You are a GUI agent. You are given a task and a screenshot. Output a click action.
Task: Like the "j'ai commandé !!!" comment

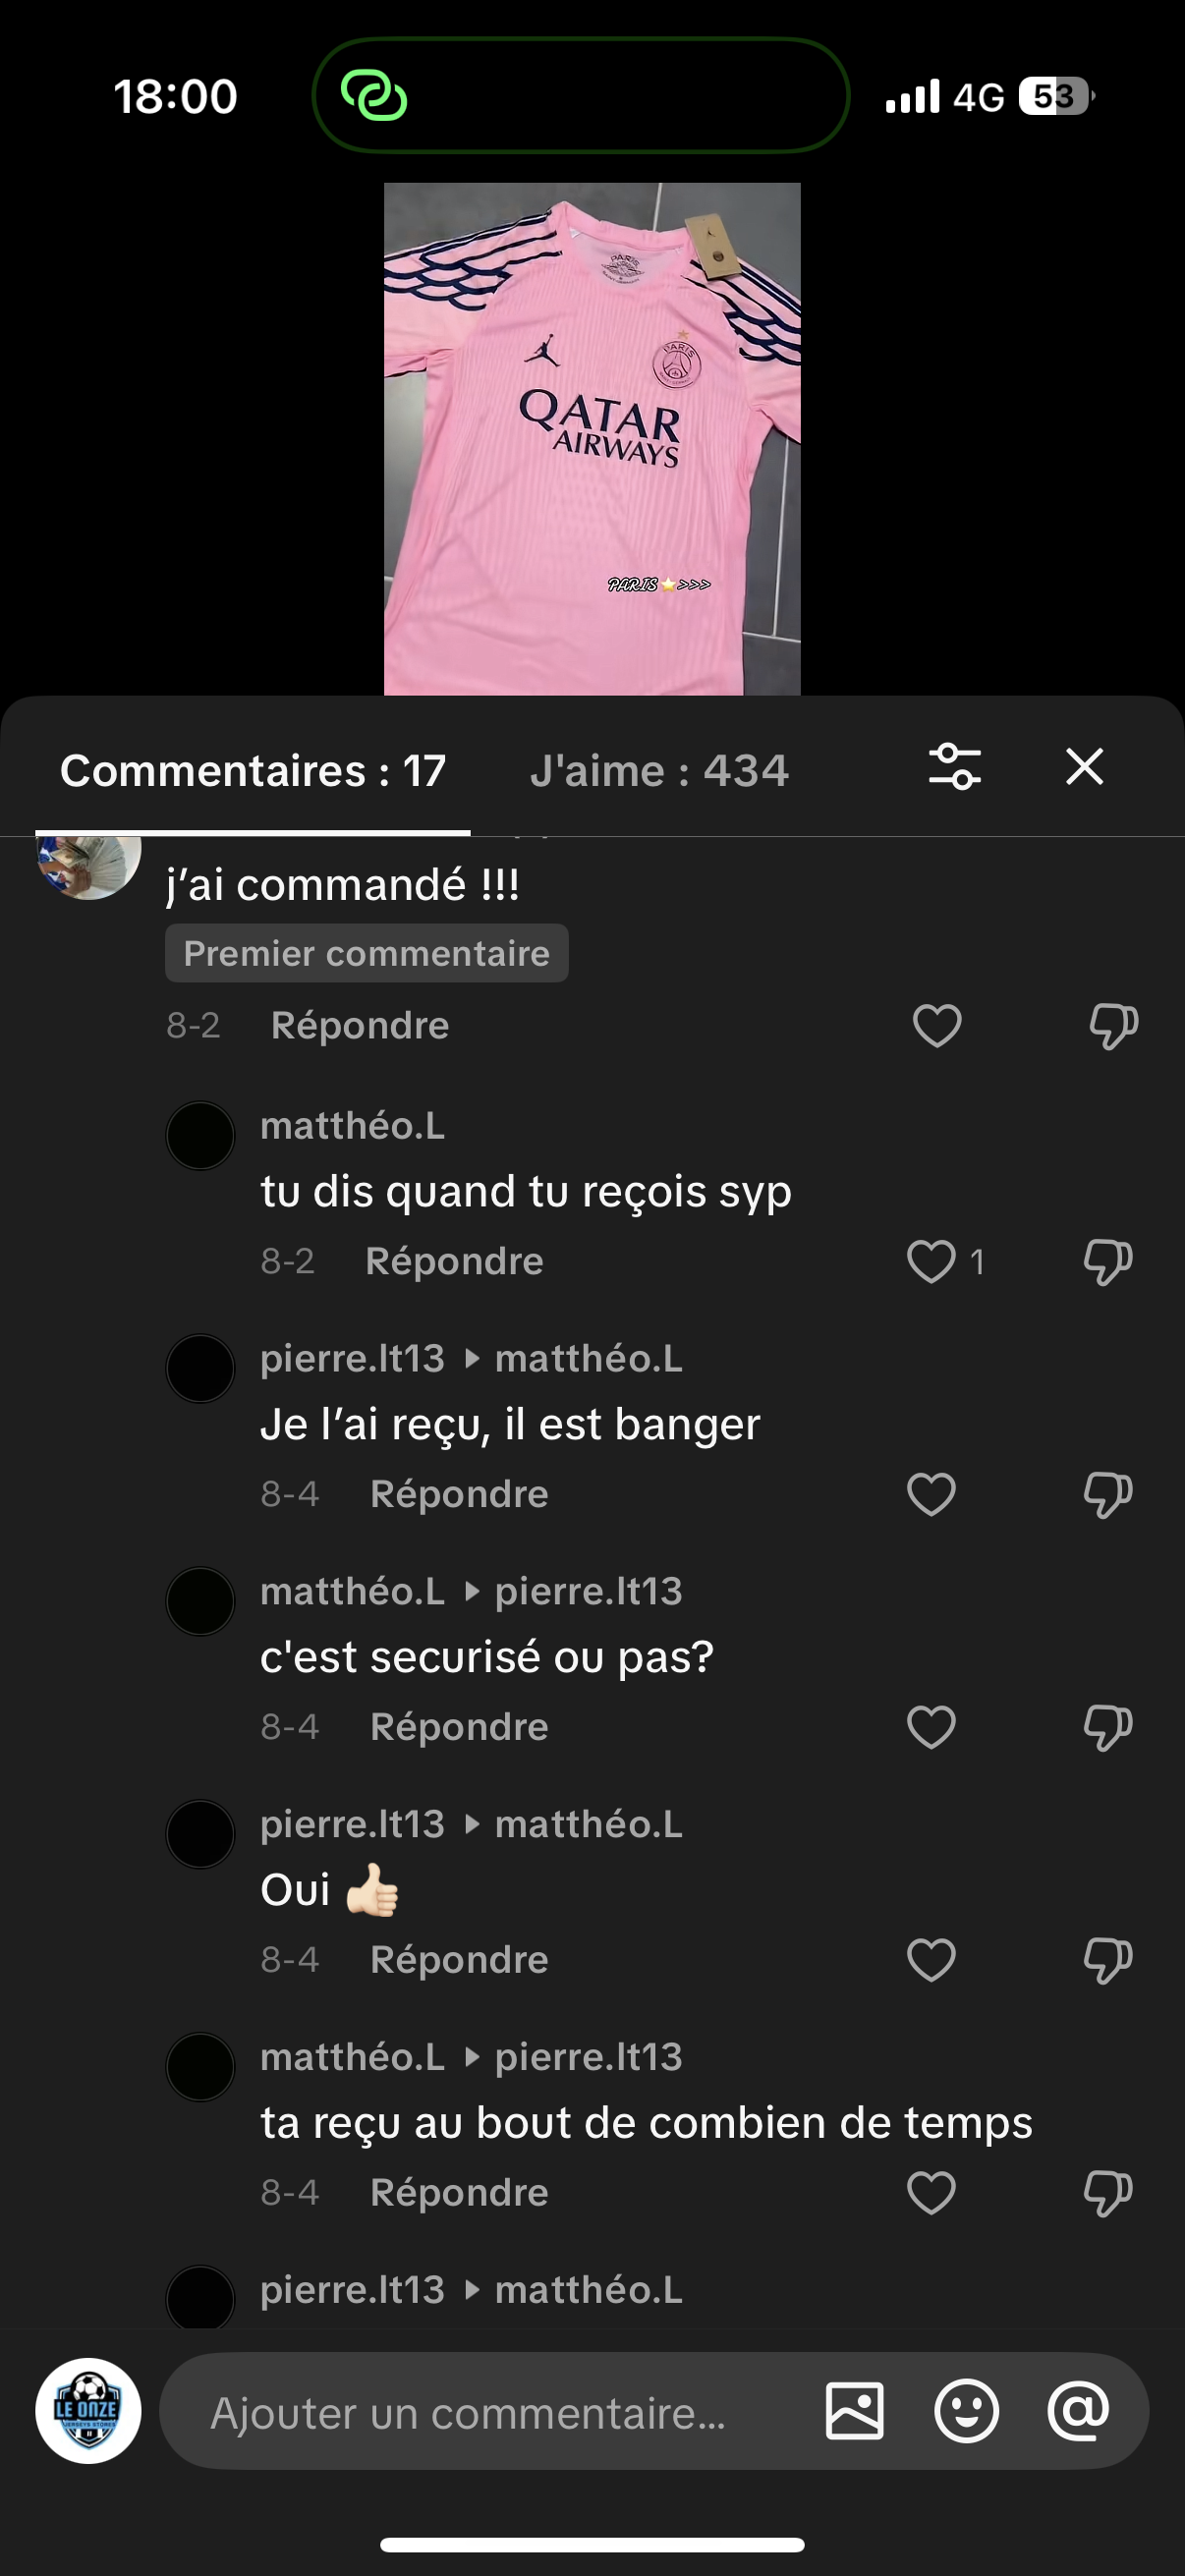pyautogui.click(x=937, y=1026)
